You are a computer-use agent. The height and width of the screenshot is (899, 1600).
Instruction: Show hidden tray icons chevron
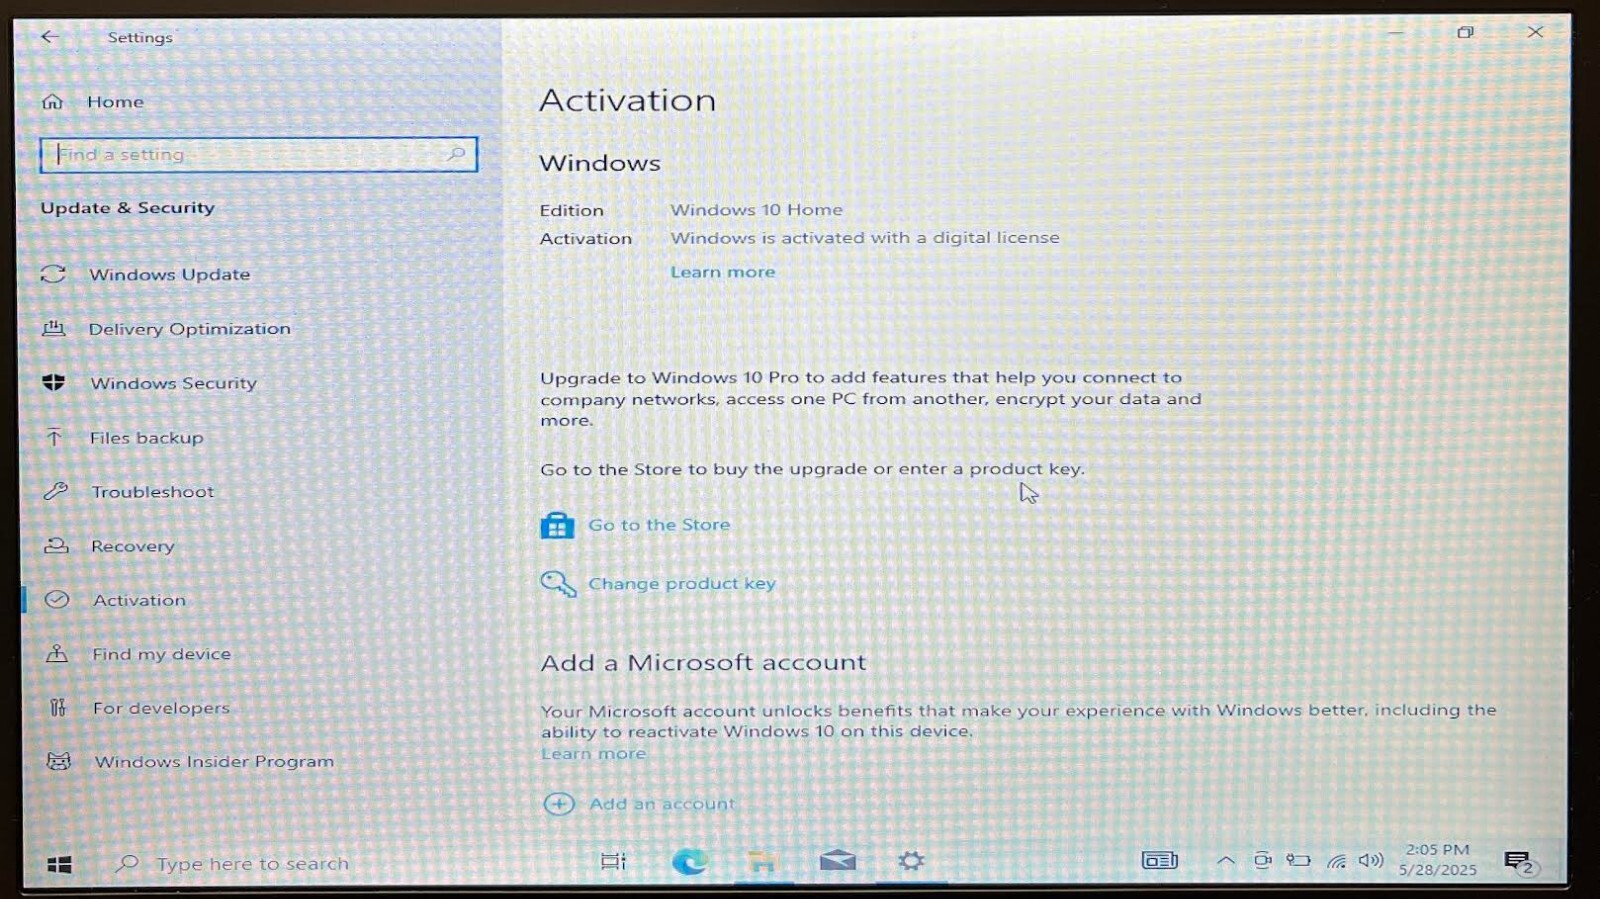click(x=1225, y=861)
